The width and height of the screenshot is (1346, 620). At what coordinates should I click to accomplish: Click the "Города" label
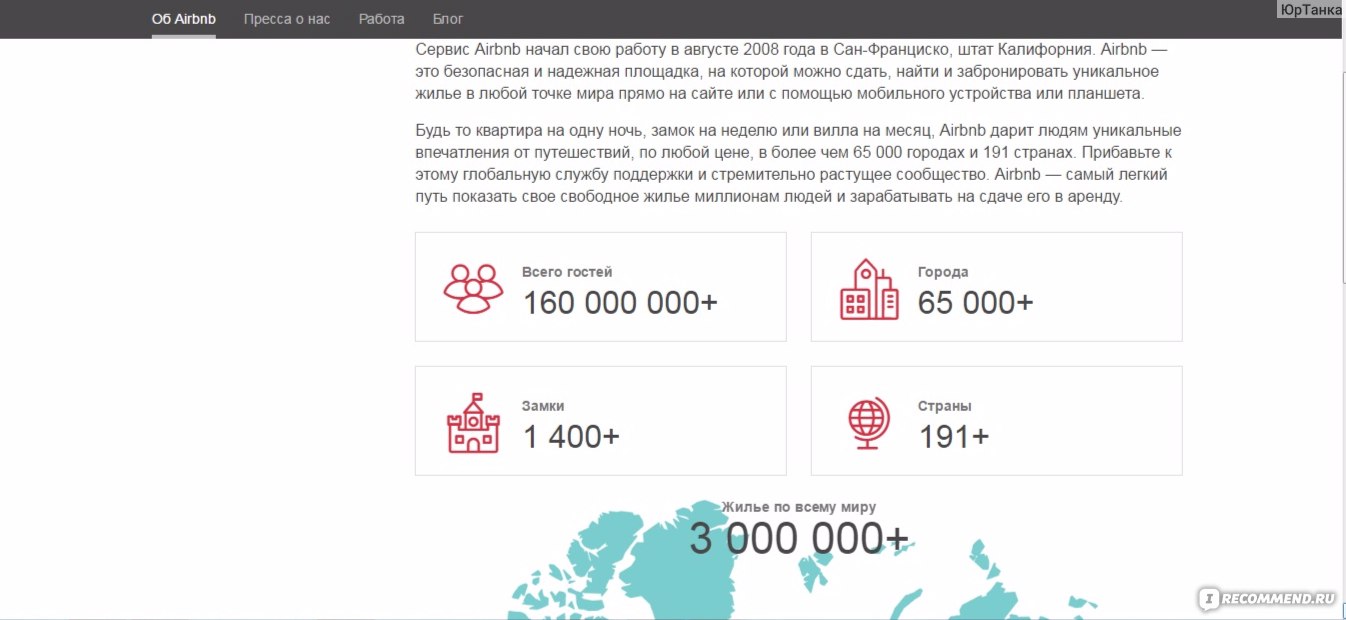coord(943,271)
